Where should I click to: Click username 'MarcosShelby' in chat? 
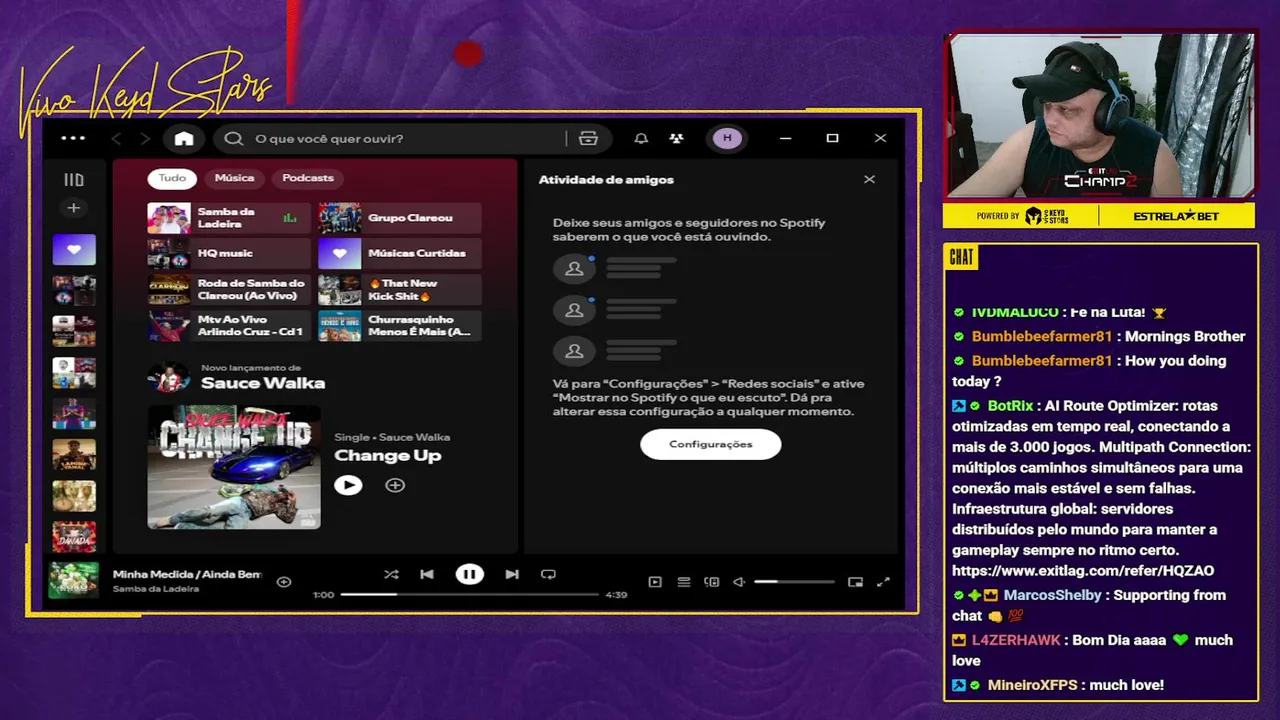(x=1052, y=595)
